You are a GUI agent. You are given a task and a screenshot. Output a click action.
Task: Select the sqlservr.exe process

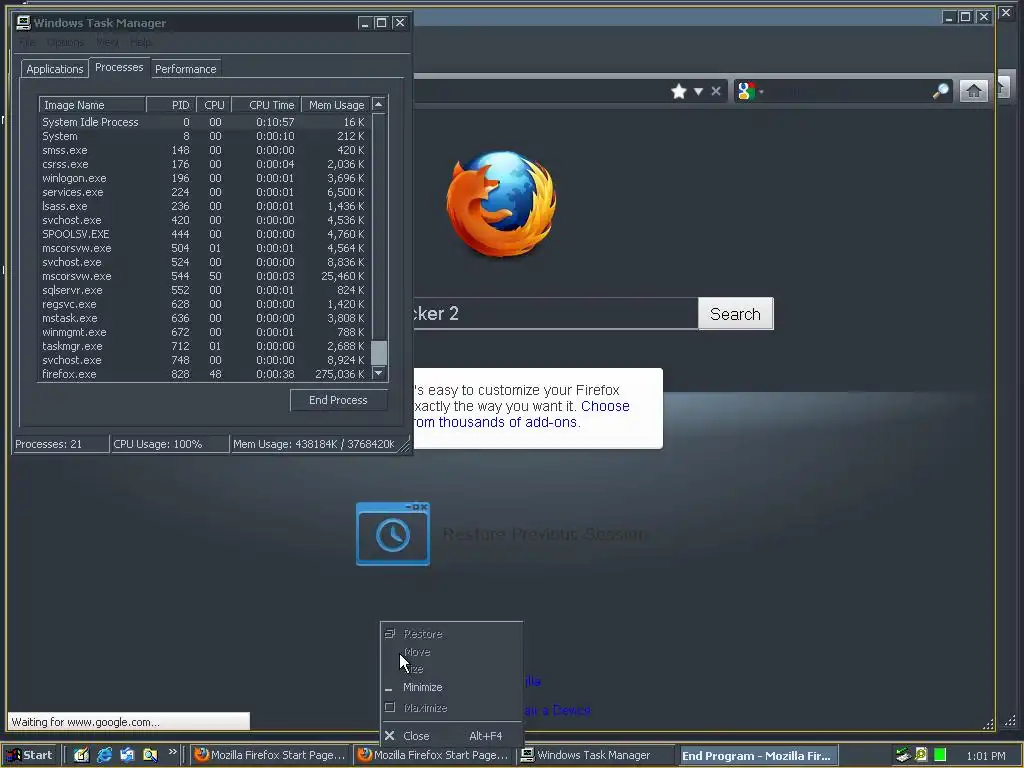(204, 290)
